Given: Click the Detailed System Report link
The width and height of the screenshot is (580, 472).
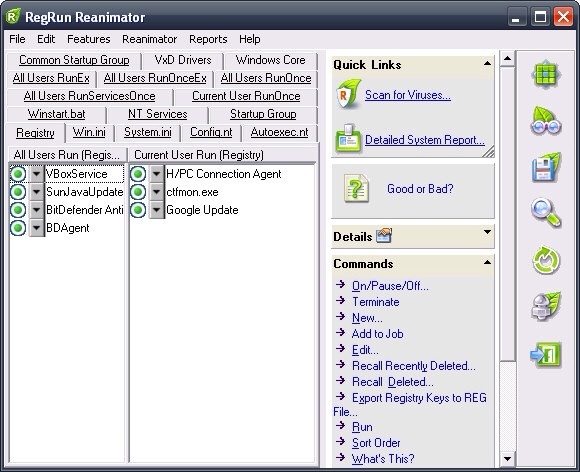Looking at the screenshot, I should (425, 140).
